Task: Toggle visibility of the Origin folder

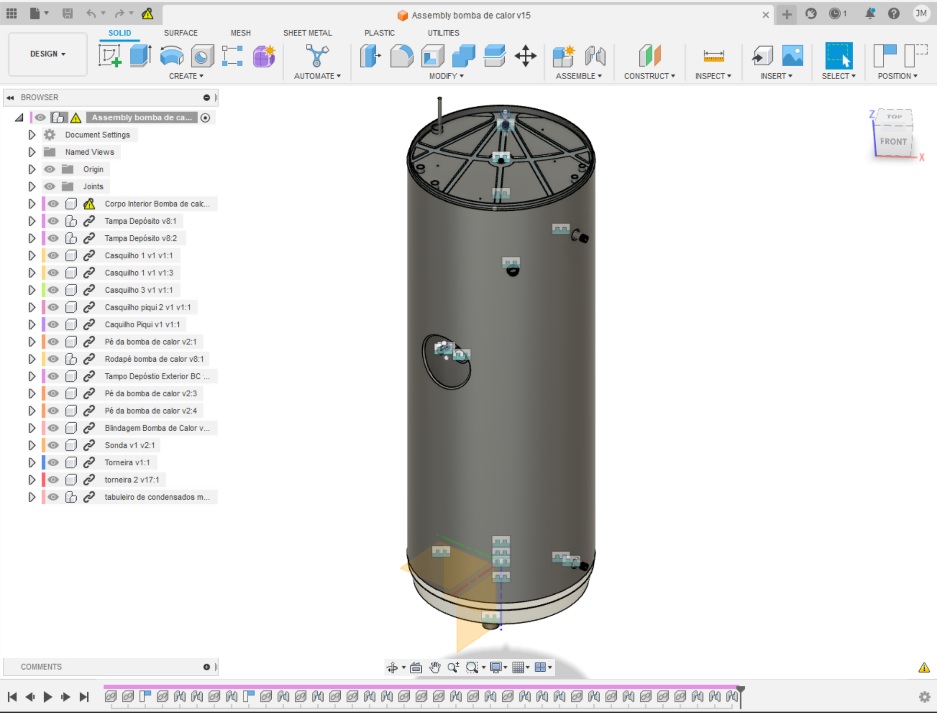Action: (49, 169)
